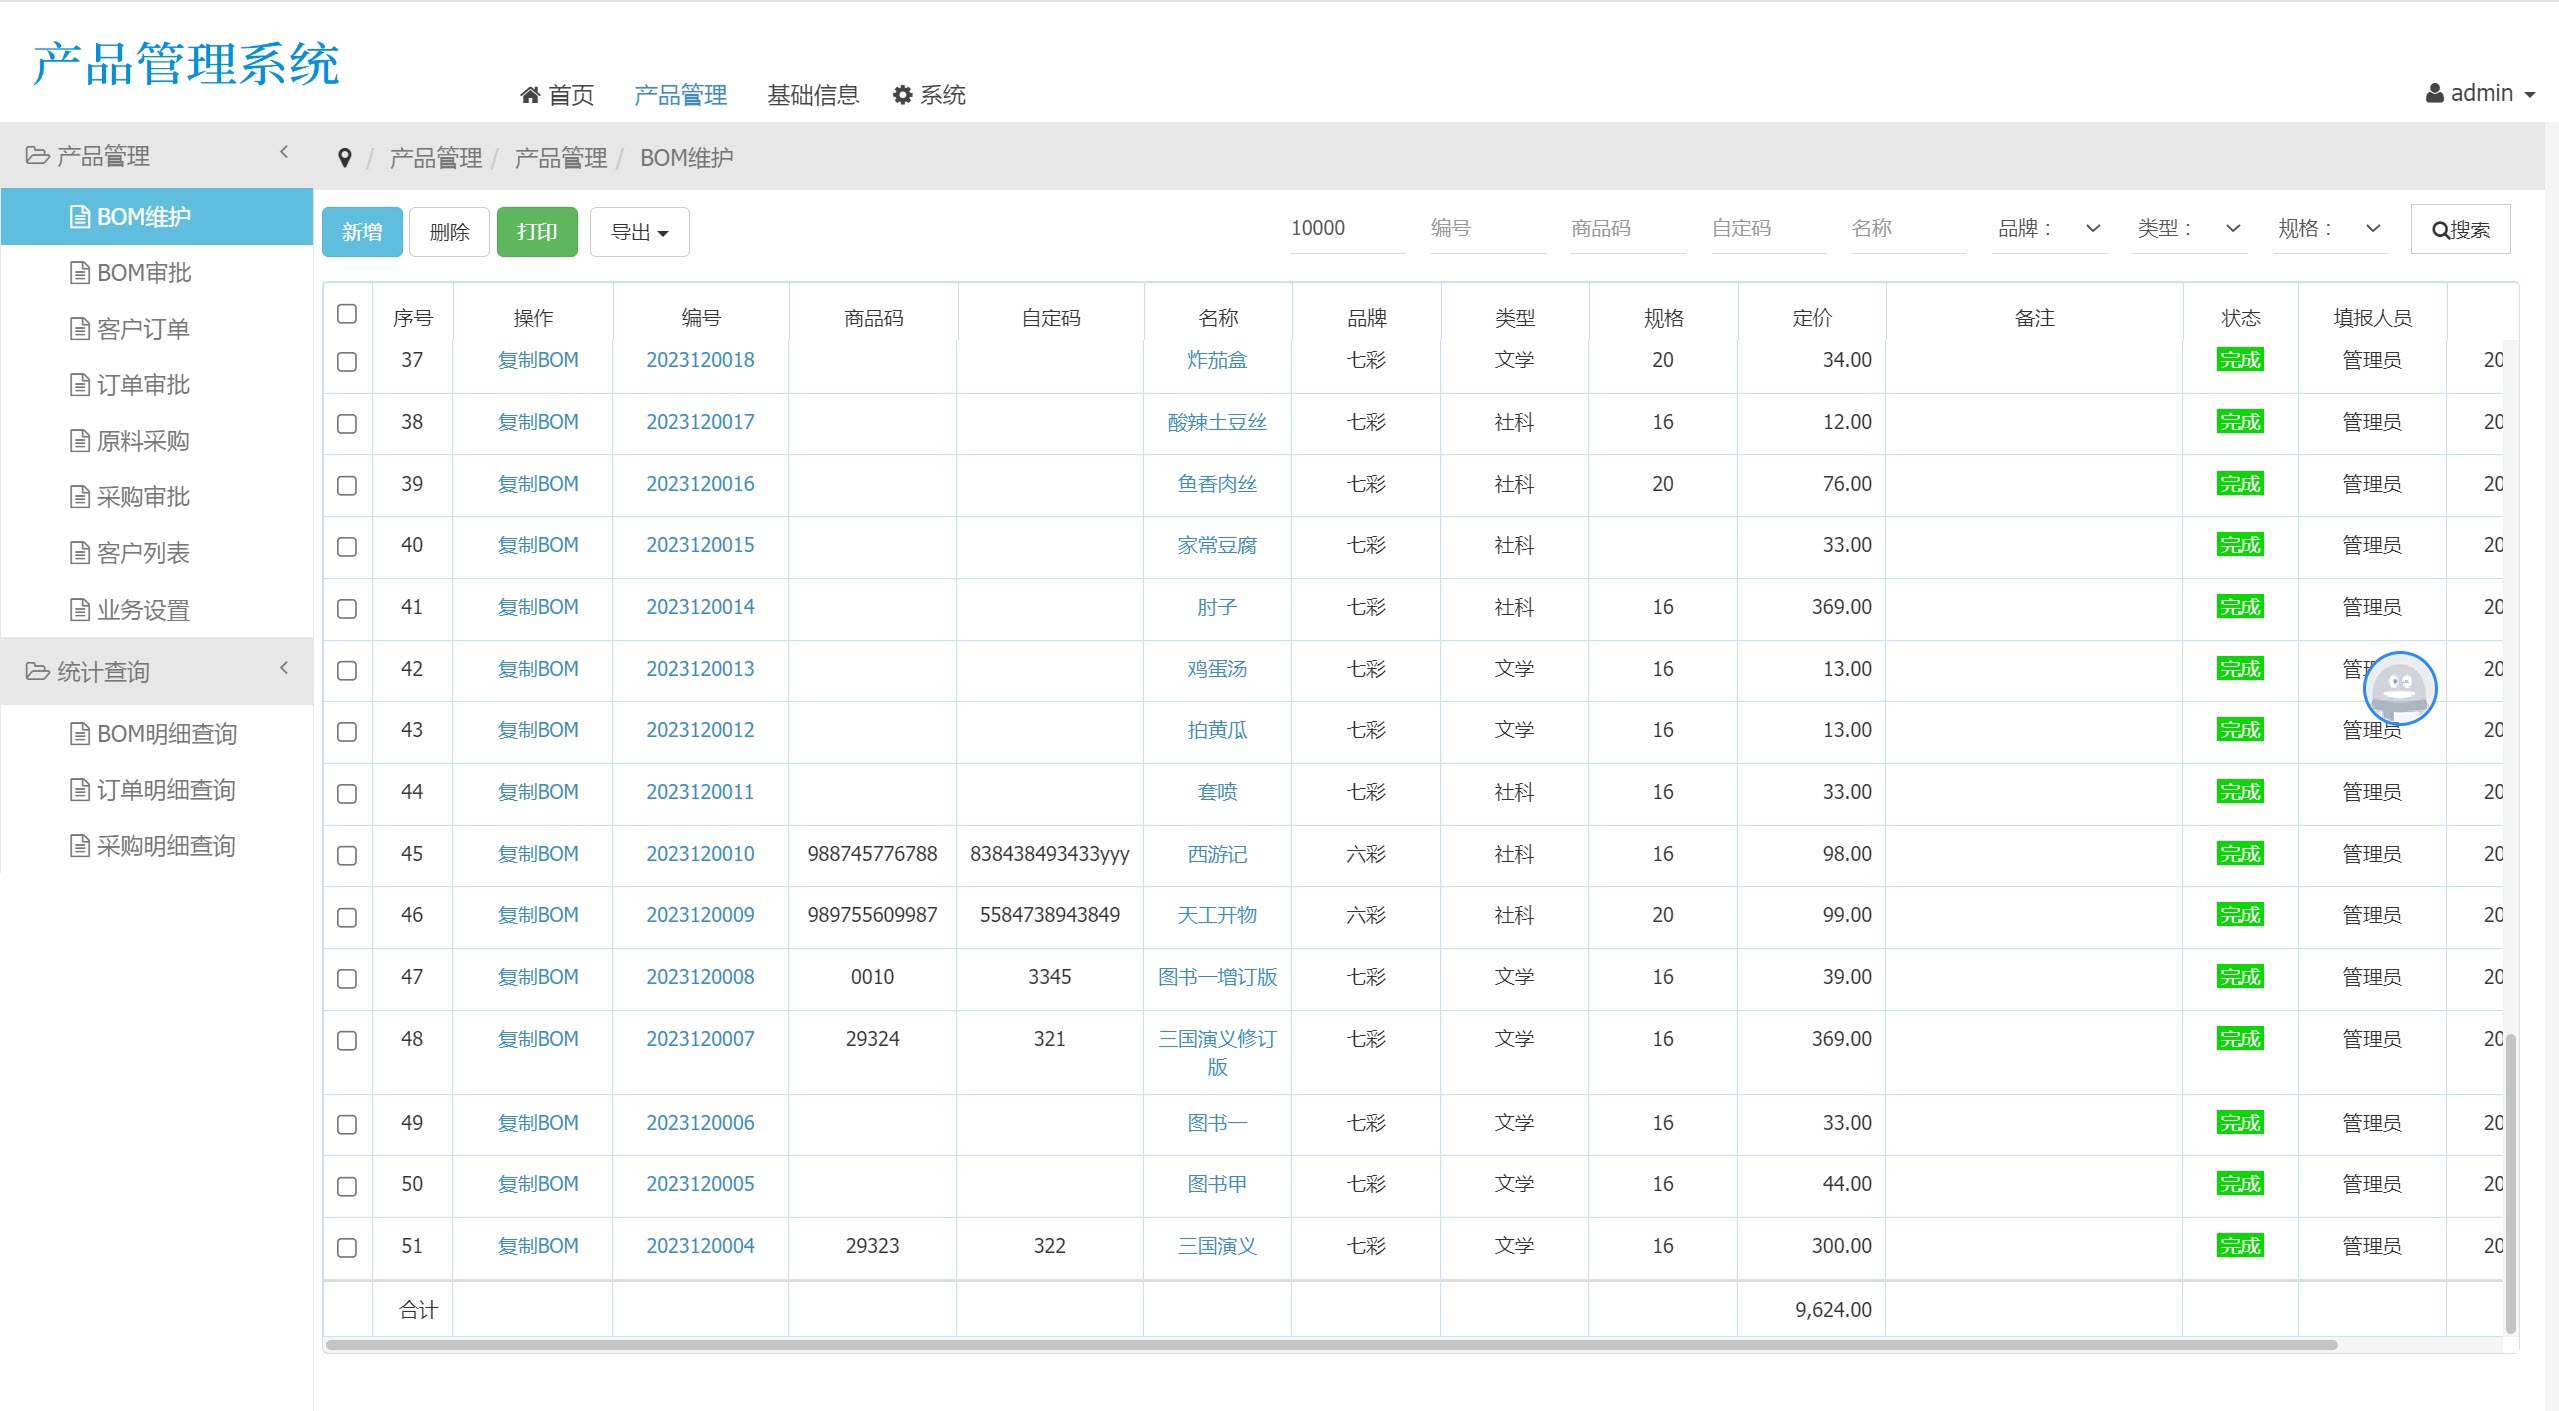This screenshot has height=1411, width=2559.
Task: Click breadcrumb item BOM维护
Action: click(686, 158)
